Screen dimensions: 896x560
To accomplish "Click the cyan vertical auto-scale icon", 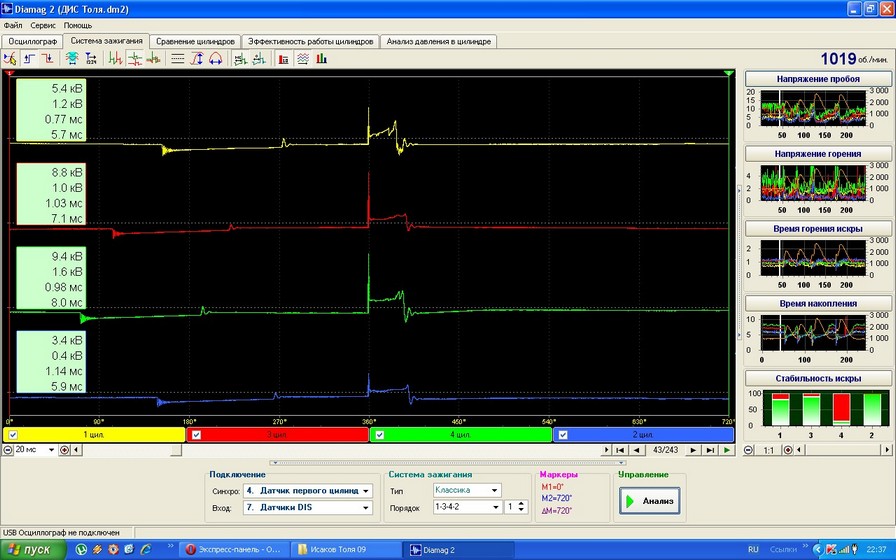I will pyautogui.click(x=72, y=58).
